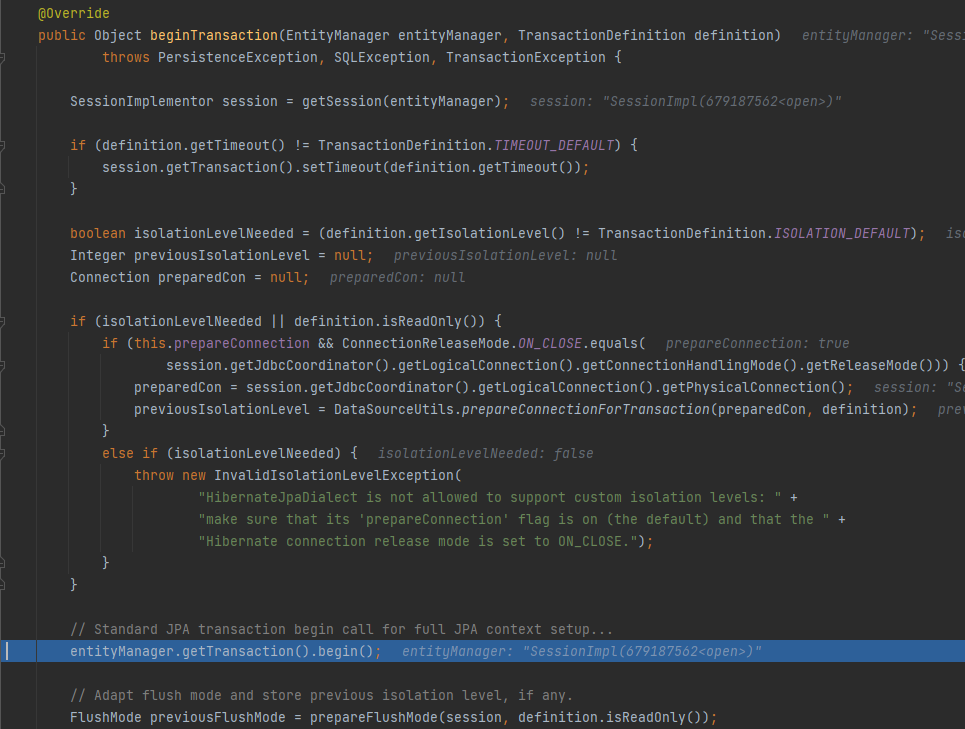965x729 pixels.
Task: Click the this.prepareConnection field reference
Action: pyautogui.click(x=222, y=344)
